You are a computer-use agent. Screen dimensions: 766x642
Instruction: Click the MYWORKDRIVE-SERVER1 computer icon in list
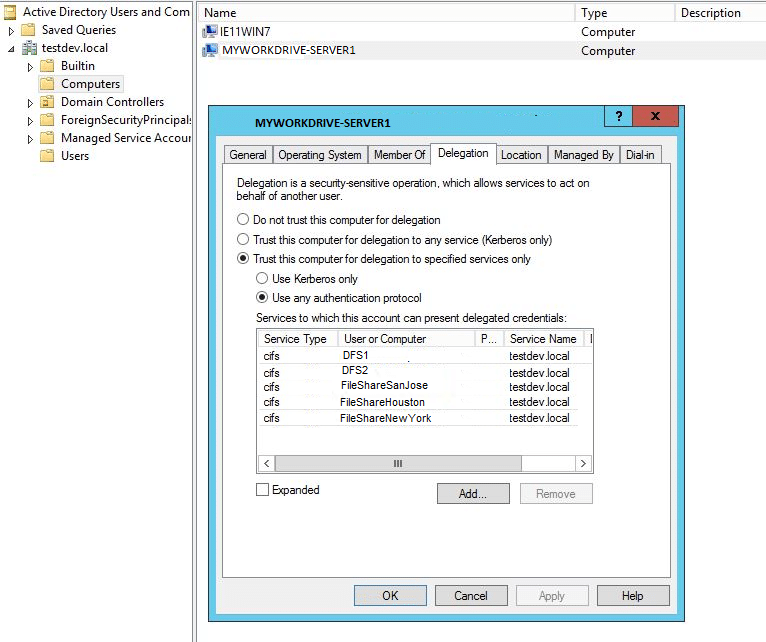click(x=210, y=50)
